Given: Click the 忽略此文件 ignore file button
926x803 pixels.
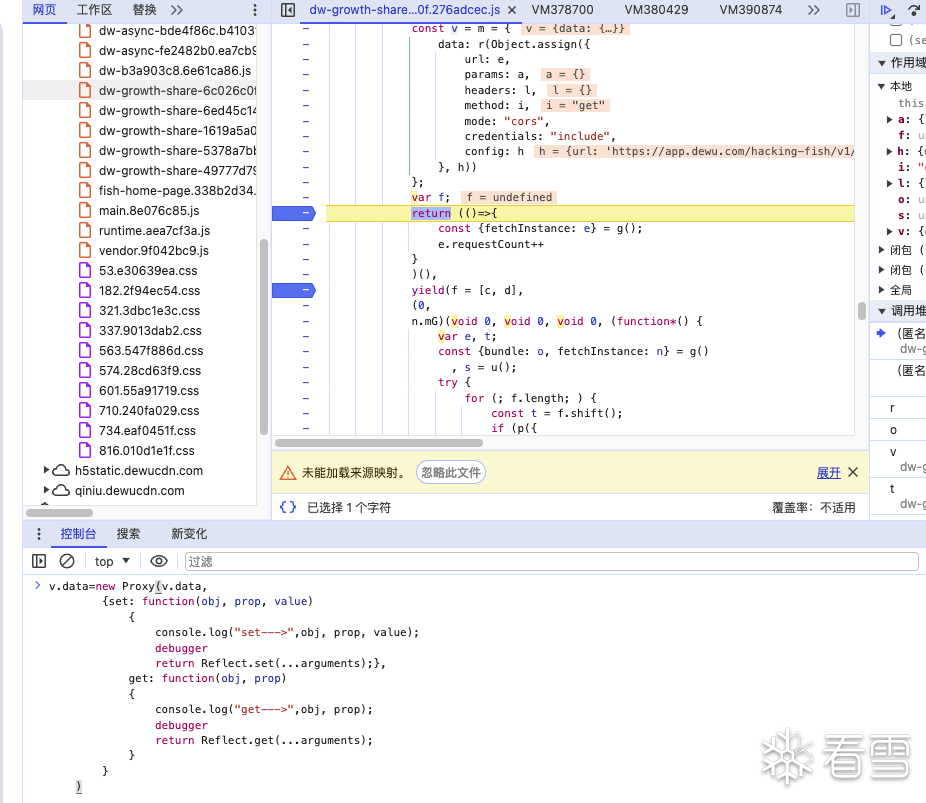Looking at the screenshot, I should [451, 472].
